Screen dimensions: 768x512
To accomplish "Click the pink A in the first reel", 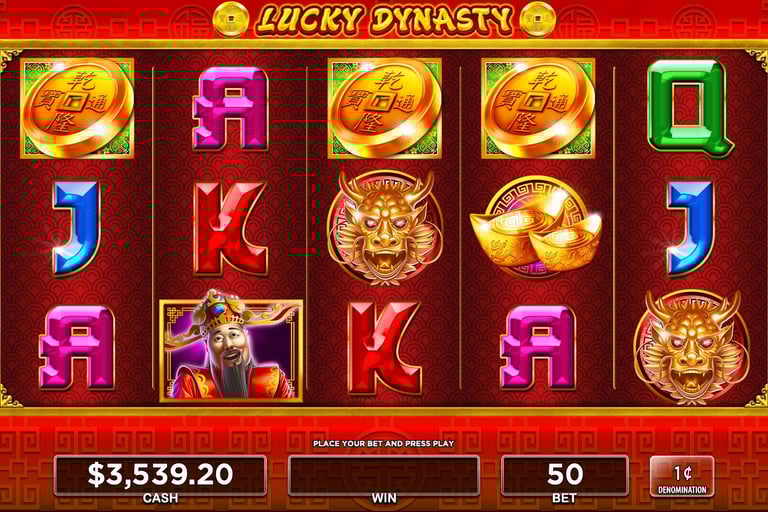I will coord(77,347).
